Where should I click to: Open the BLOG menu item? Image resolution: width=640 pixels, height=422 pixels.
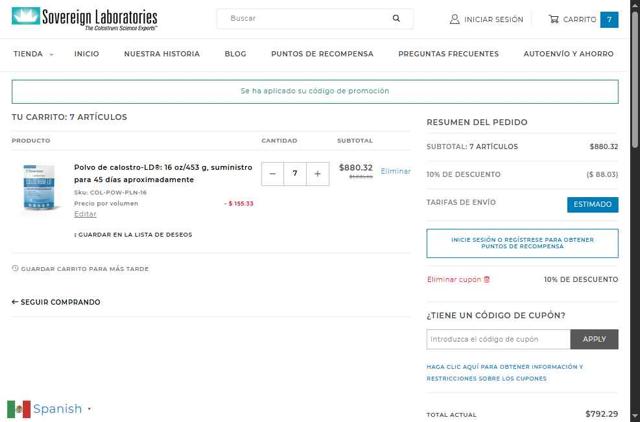point(236,54)
